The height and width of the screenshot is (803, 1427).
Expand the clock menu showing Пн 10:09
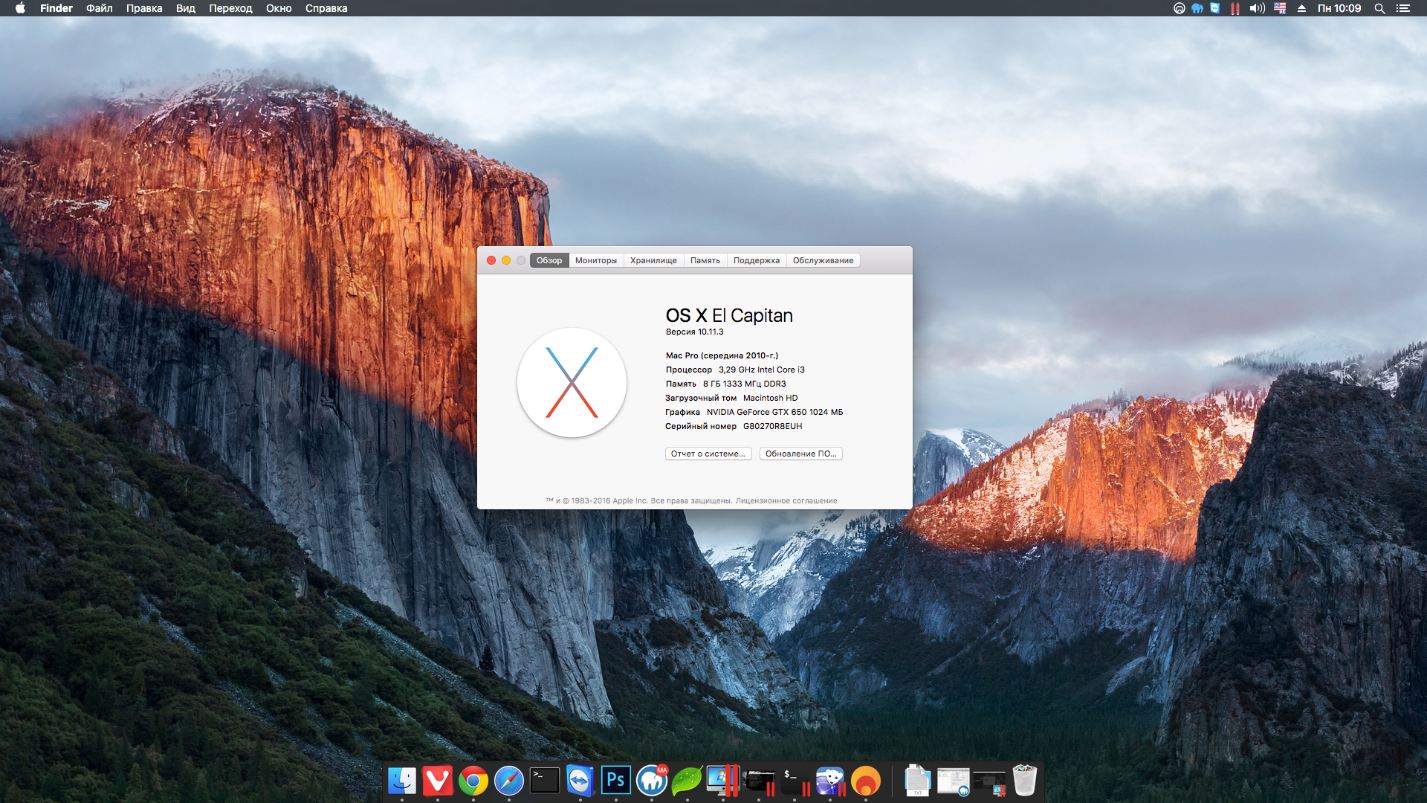[1339, 8]
